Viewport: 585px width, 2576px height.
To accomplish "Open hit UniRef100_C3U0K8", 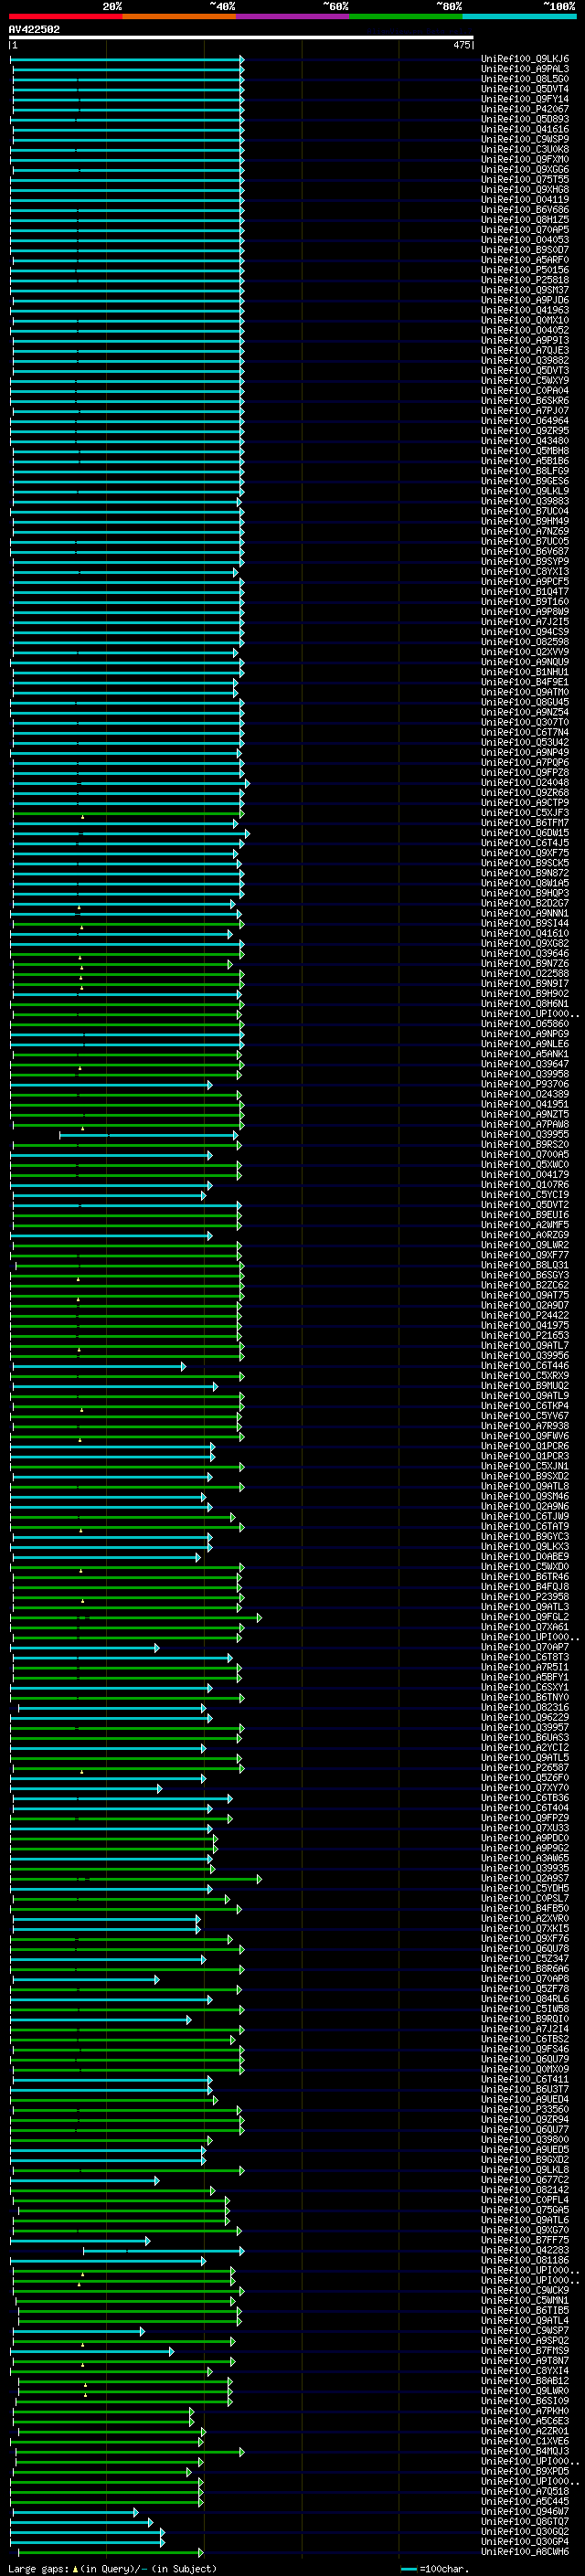I will point(525,149).
